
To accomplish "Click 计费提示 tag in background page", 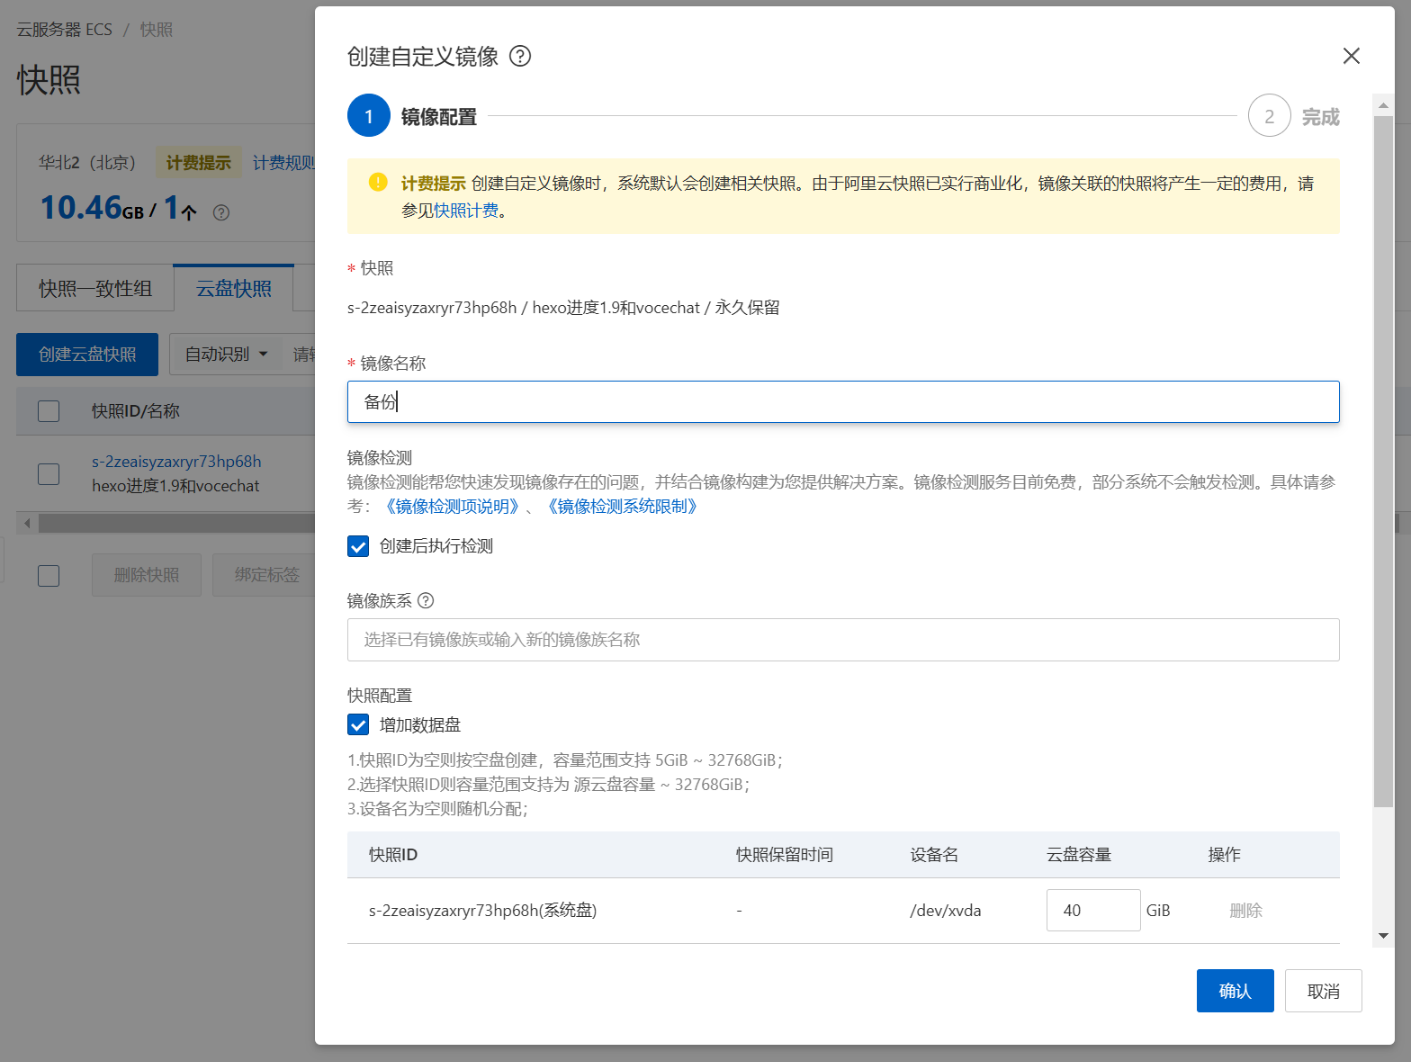I will (198, 162).
